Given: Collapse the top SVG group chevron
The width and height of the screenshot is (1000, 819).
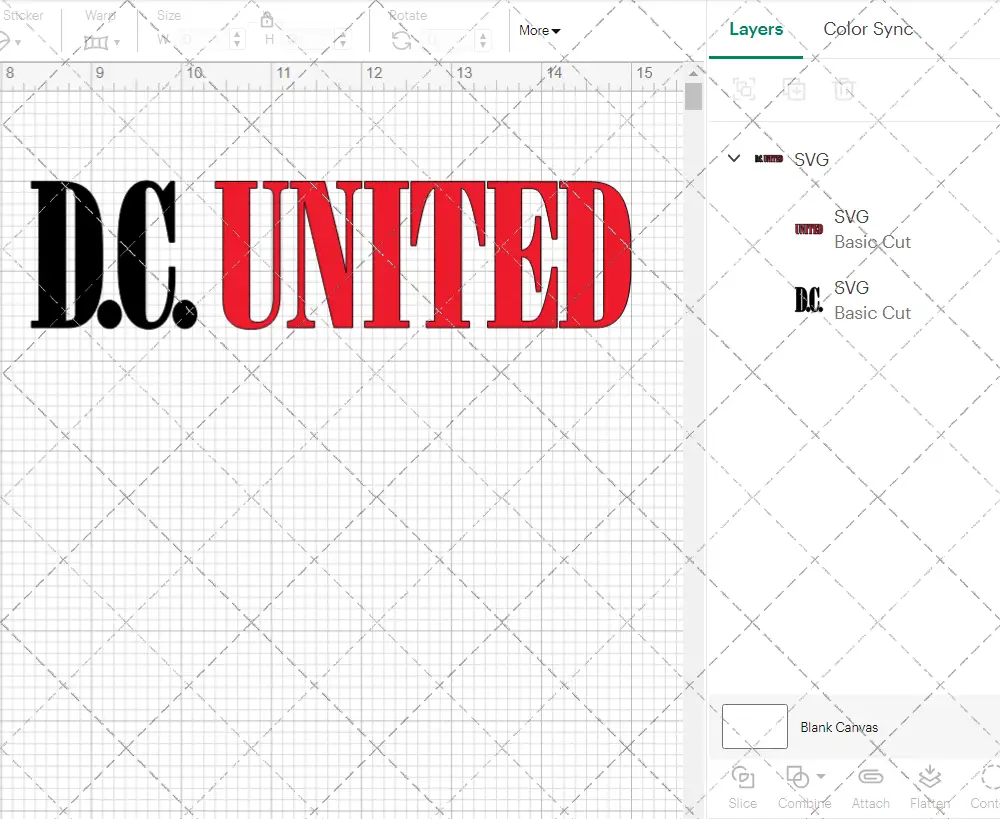Looking at the screenshot, I should coord(734,158).
